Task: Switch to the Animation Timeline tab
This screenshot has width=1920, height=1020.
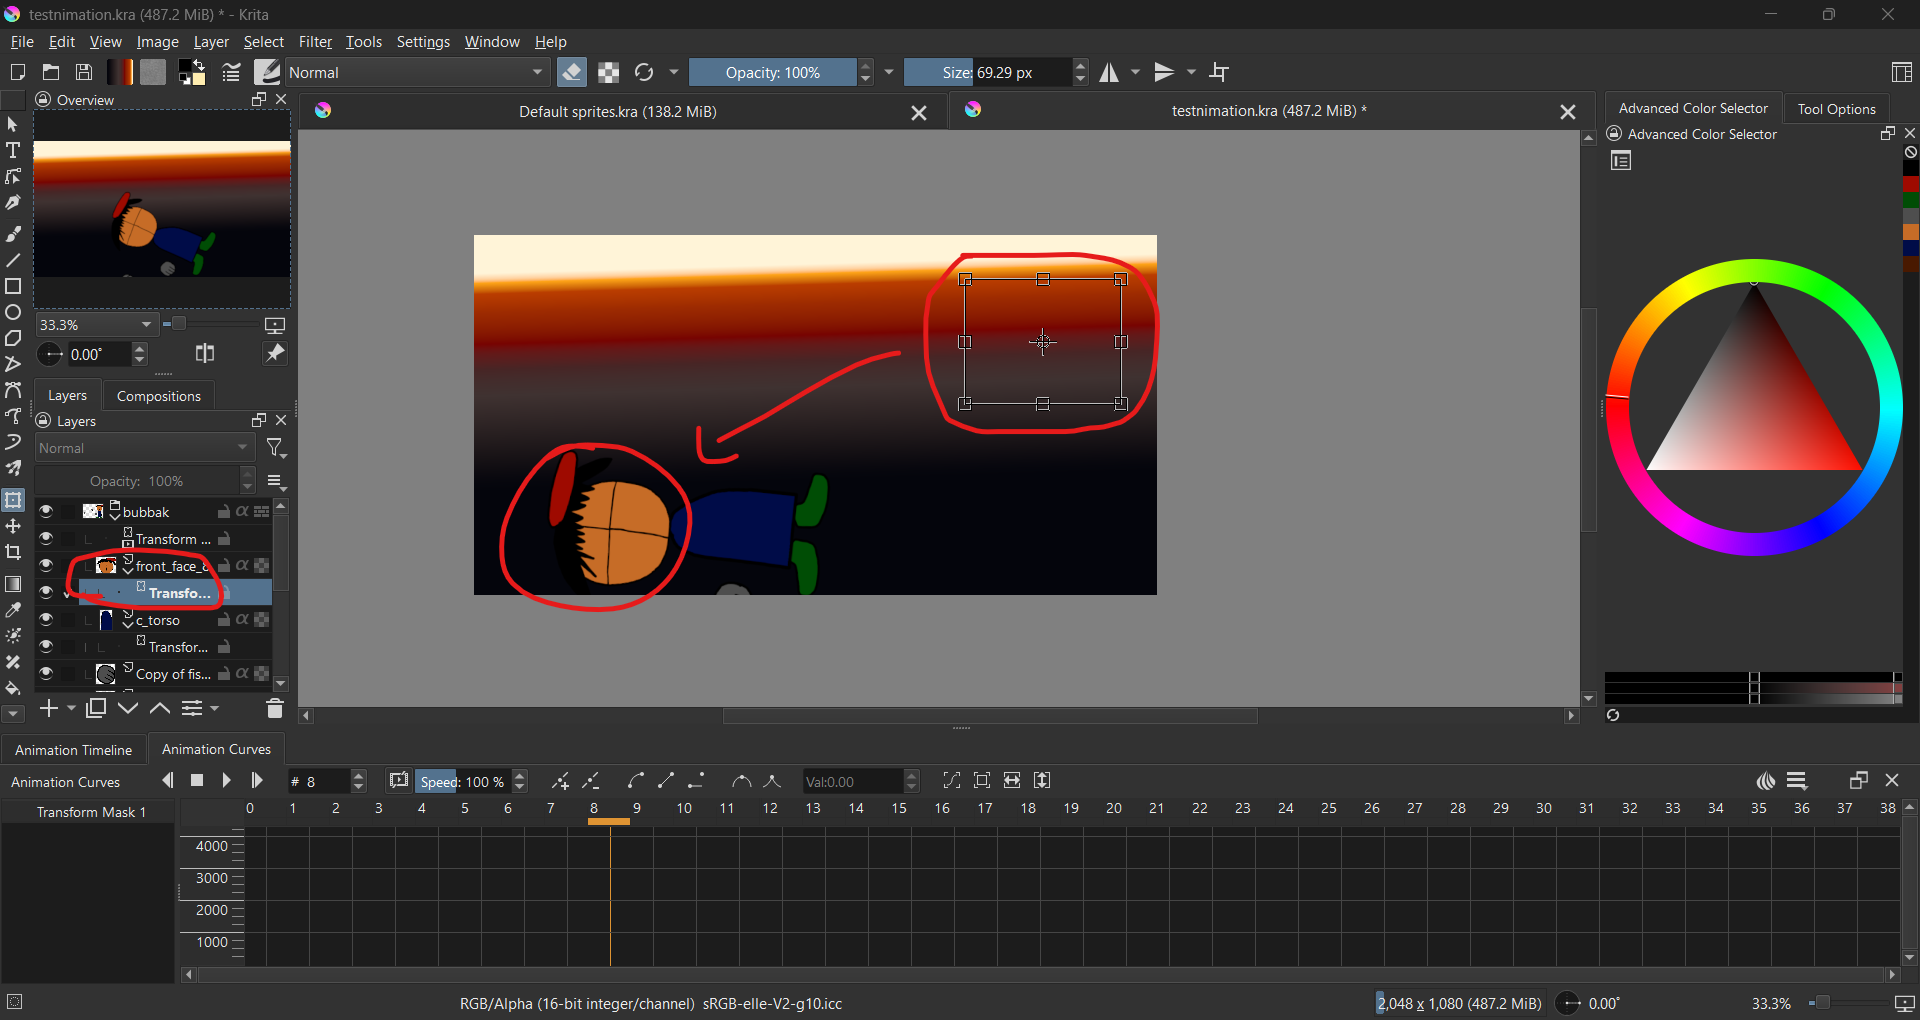Action: pos(73,750)
